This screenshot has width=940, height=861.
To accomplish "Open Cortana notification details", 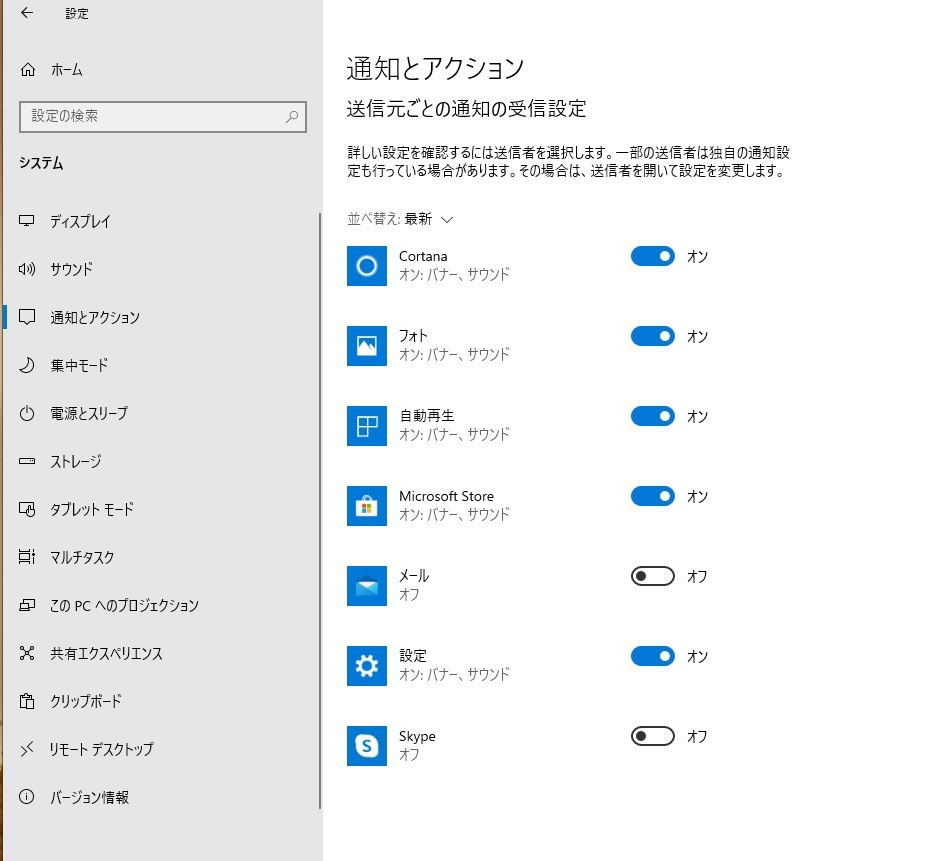I will 454,265.
